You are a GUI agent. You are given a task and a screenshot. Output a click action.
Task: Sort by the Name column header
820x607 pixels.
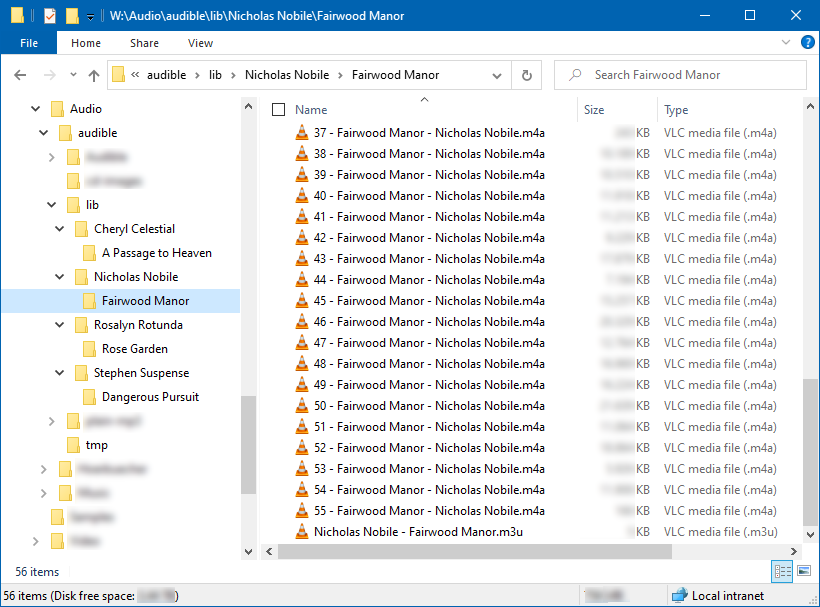(x=311, y=110)
